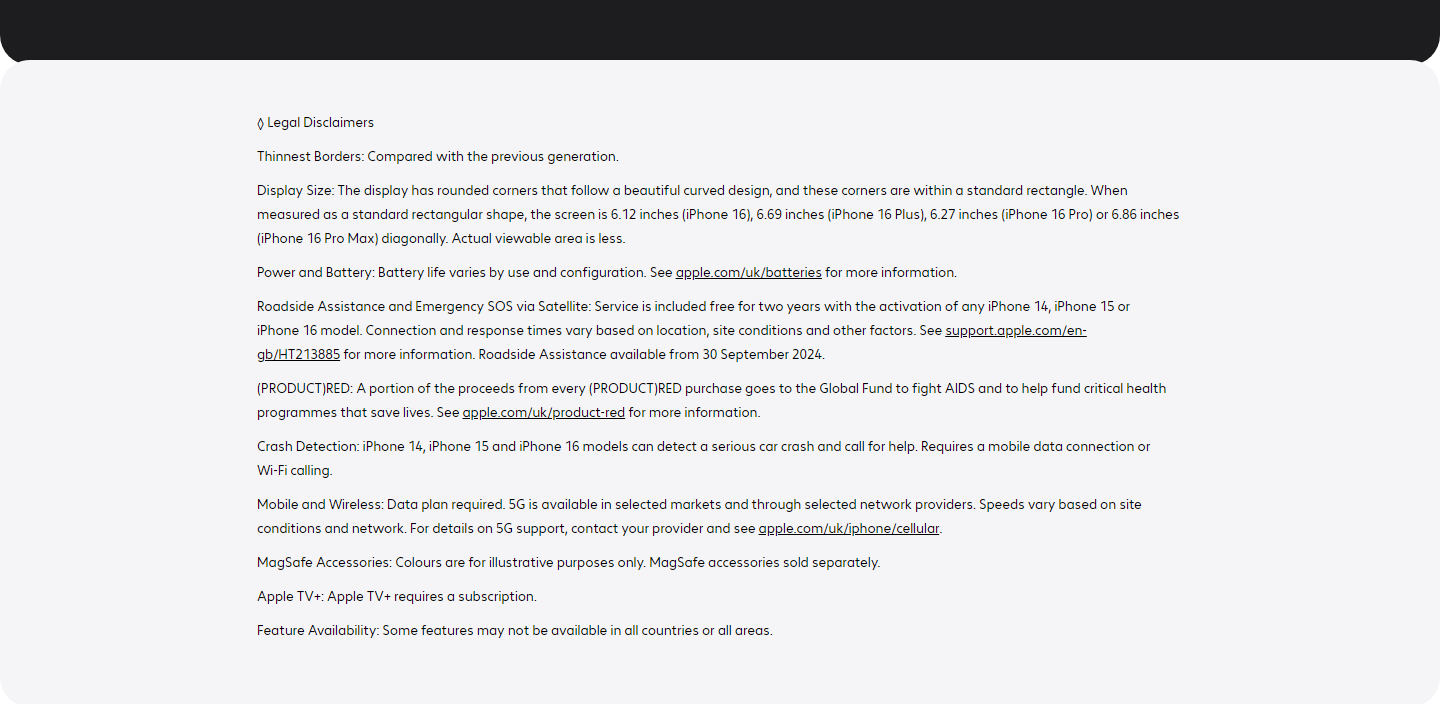
Task: Click the Crash Detection label
Action: 308,446
